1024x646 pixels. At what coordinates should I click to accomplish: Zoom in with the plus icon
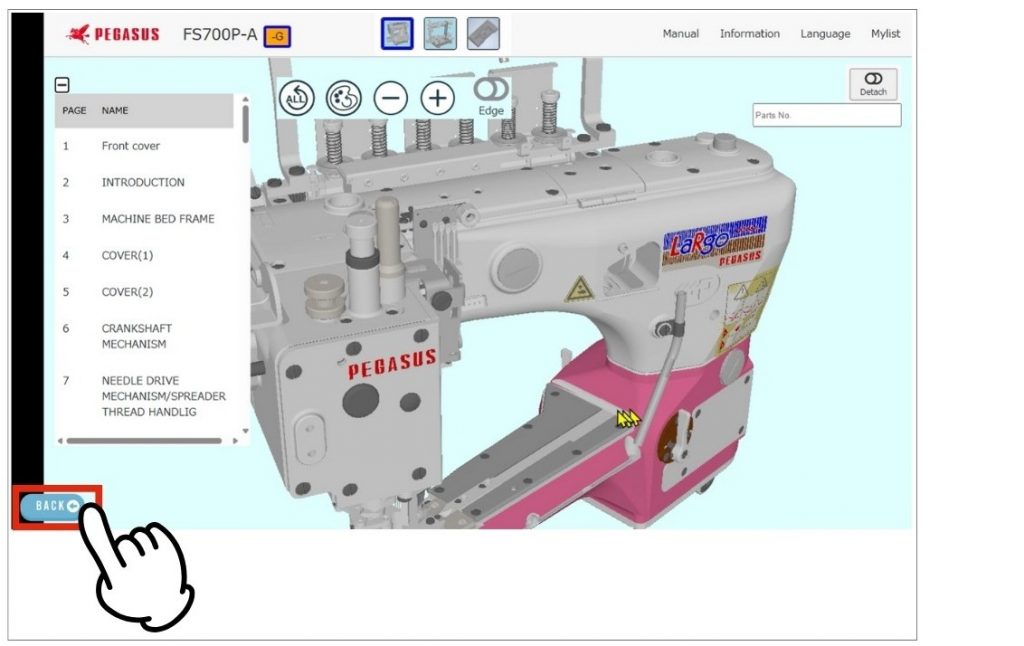click(437, 97)
